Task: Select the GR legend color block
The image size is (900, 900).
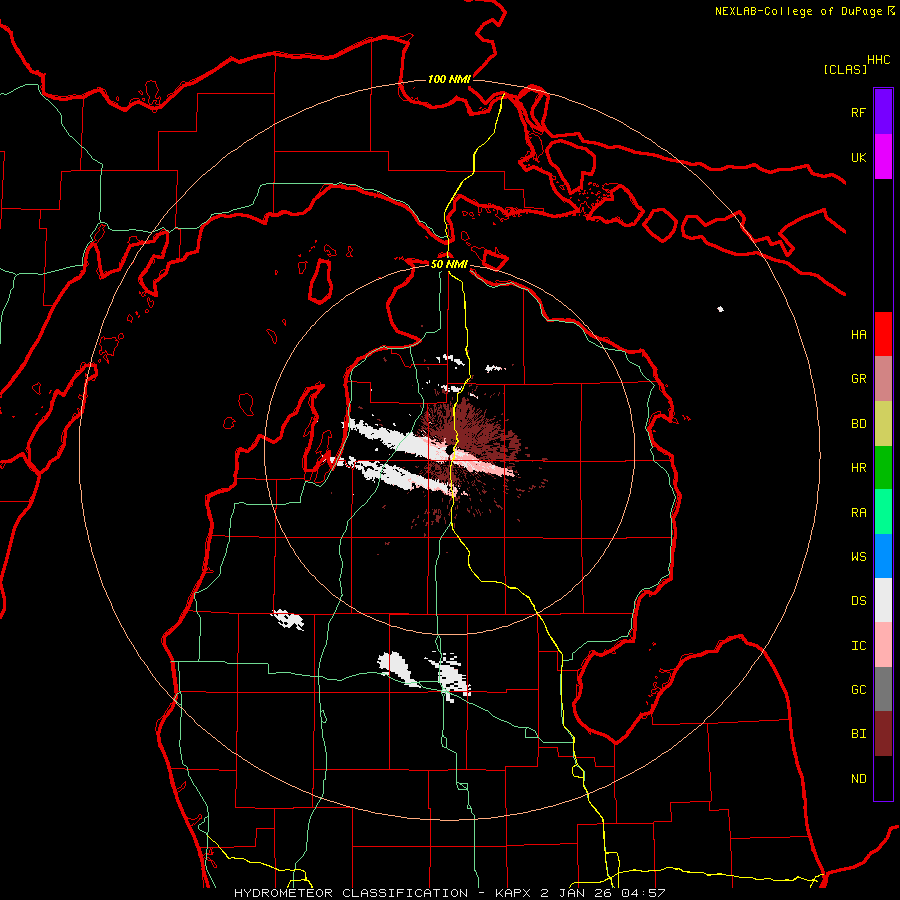Action: click(883, 379)
